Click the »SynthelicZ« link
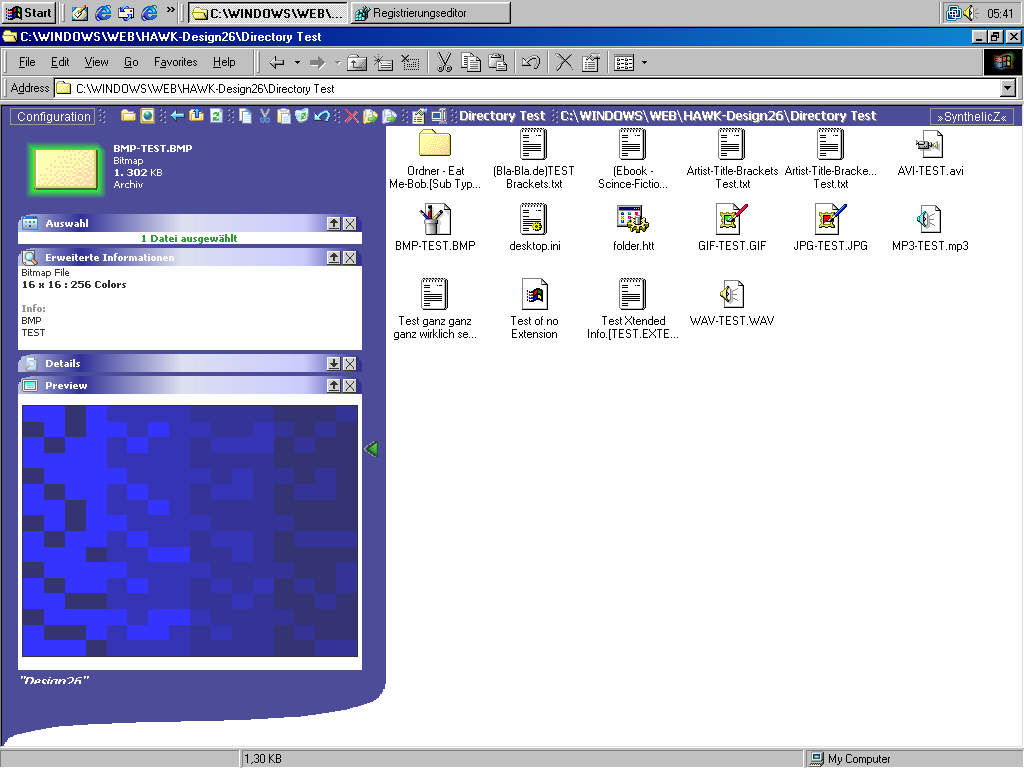Image resolution: width=1024 pixels, height=768 pixels. (x=972, y=117)
